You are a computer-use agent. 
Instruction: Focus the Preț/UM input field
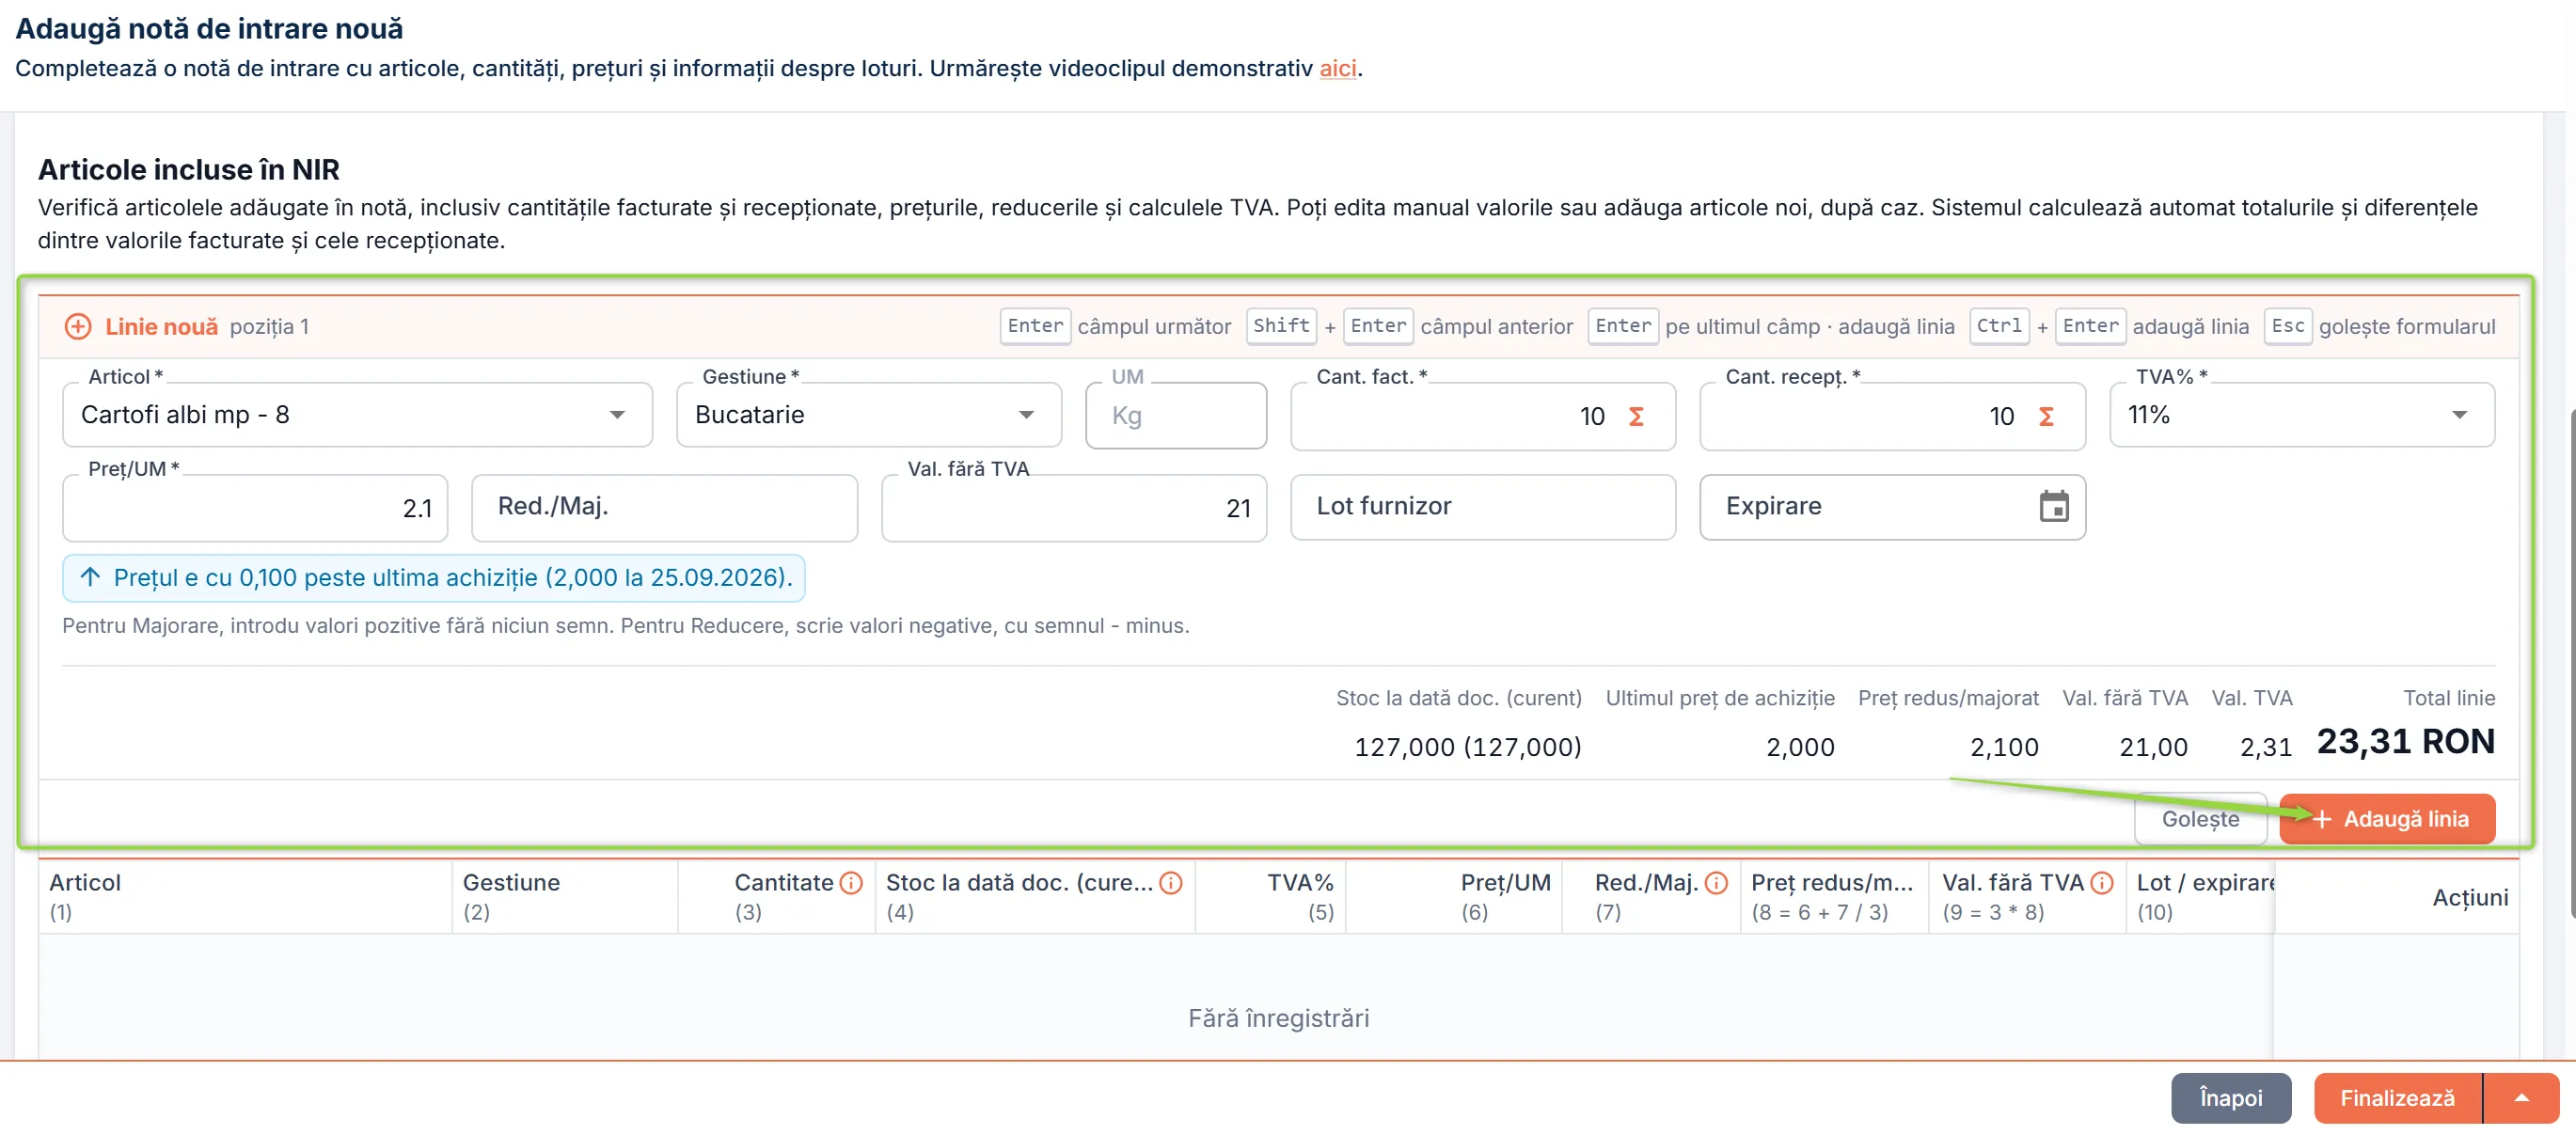tap(255, 508)
